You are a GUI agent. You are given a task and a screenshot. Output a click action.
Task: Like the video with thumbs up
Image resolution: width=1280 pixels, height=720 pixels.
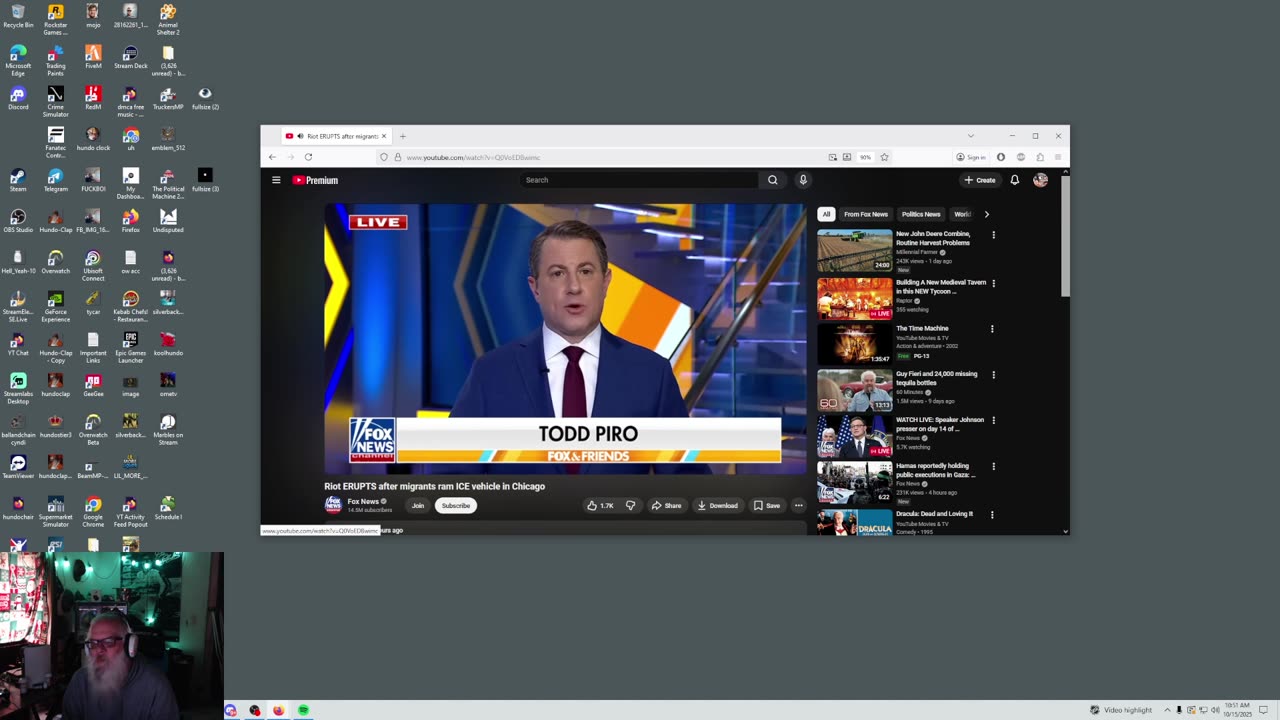600,505
